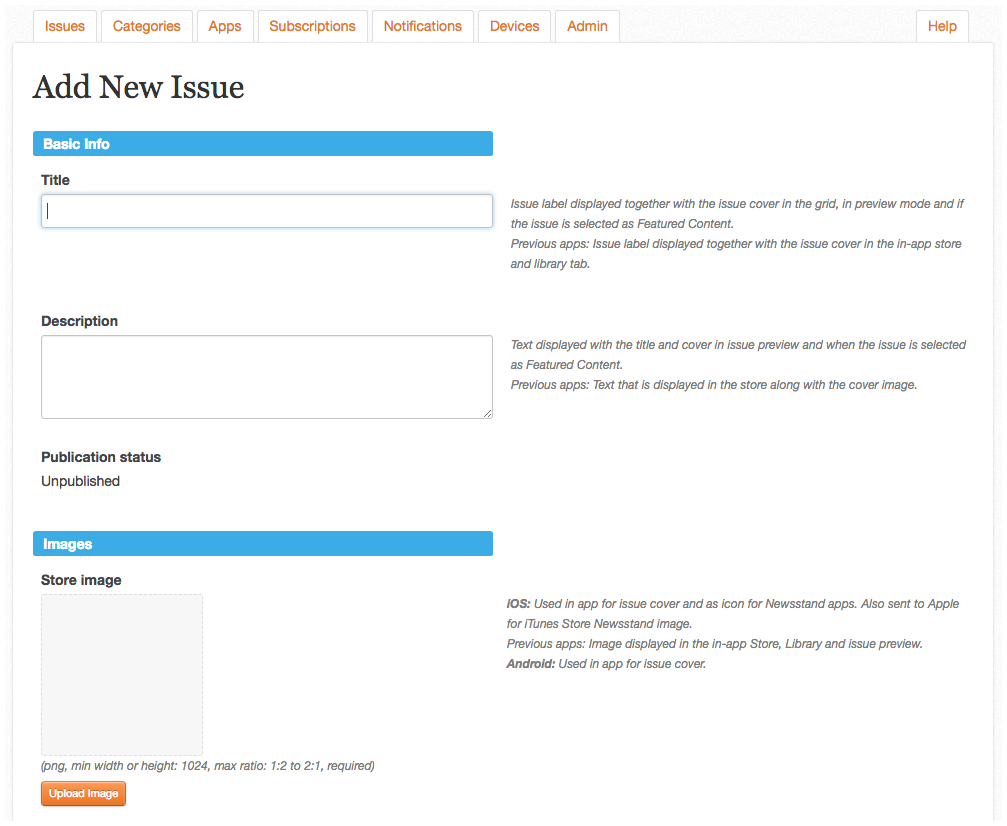Click the 'Title' field label

coord(55,180)
